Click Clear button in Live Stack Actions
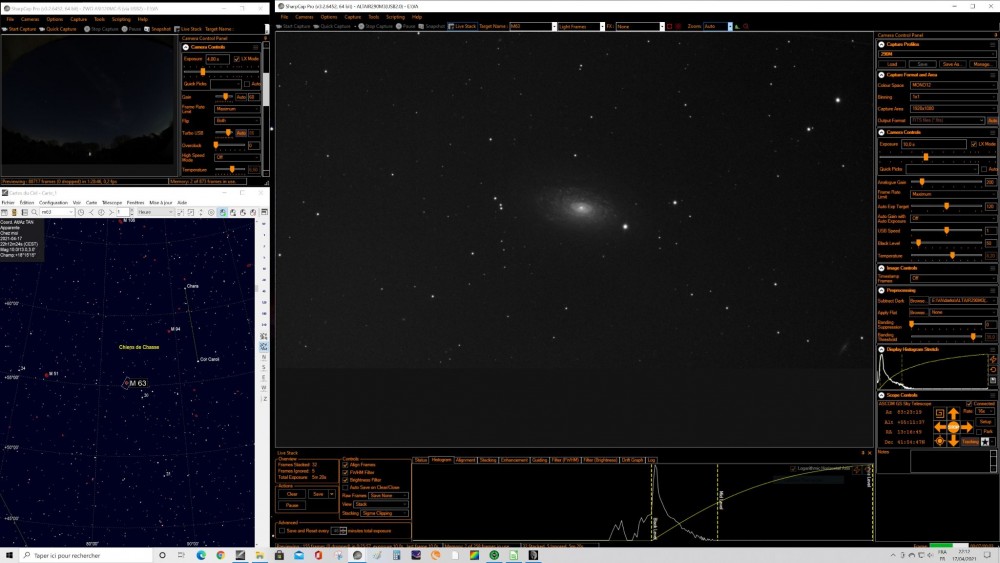 coord(292,494)
